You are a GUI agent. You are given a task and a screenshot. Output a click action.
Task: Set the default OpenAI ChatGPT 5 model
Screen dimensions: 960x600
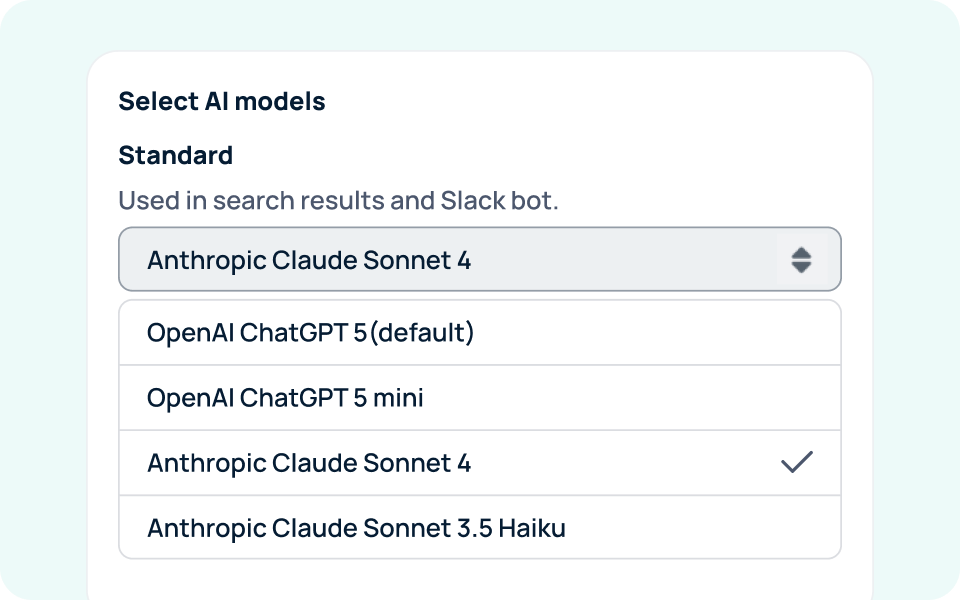point(310,332)
